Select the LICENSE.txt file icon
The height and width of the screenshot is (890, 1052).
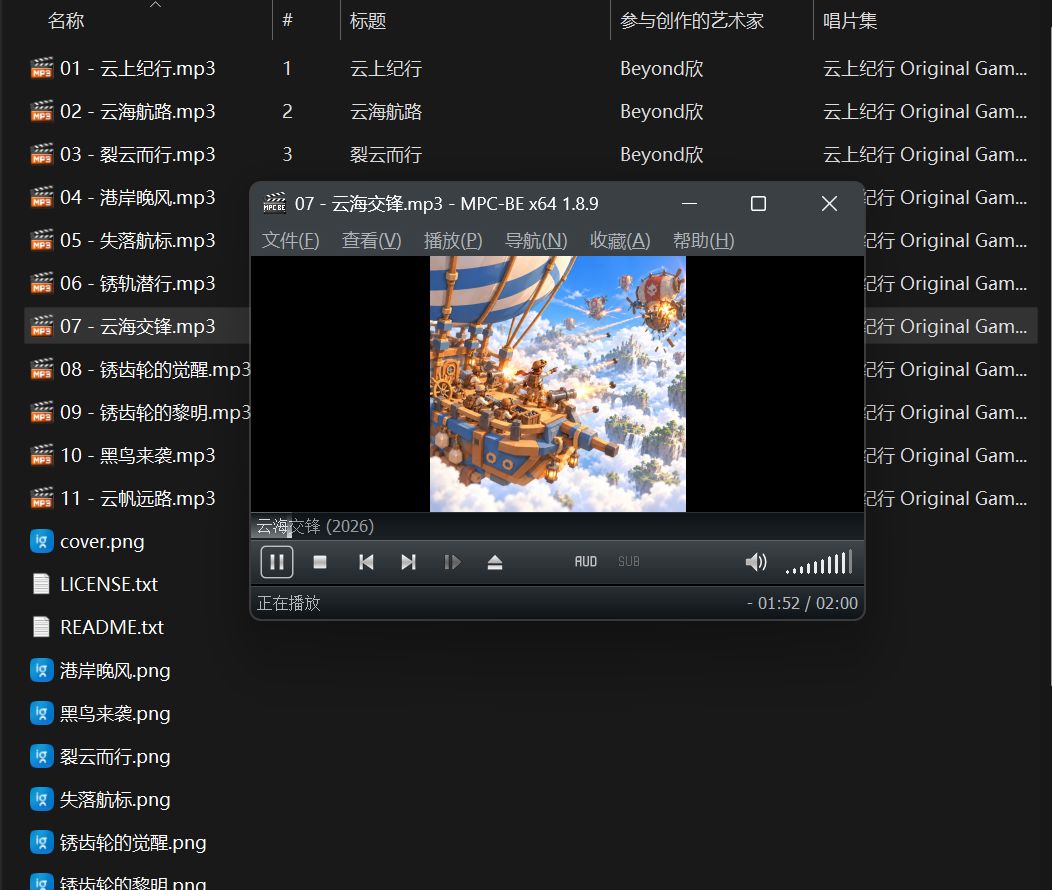pyautogui.click(x=42, y=584)
